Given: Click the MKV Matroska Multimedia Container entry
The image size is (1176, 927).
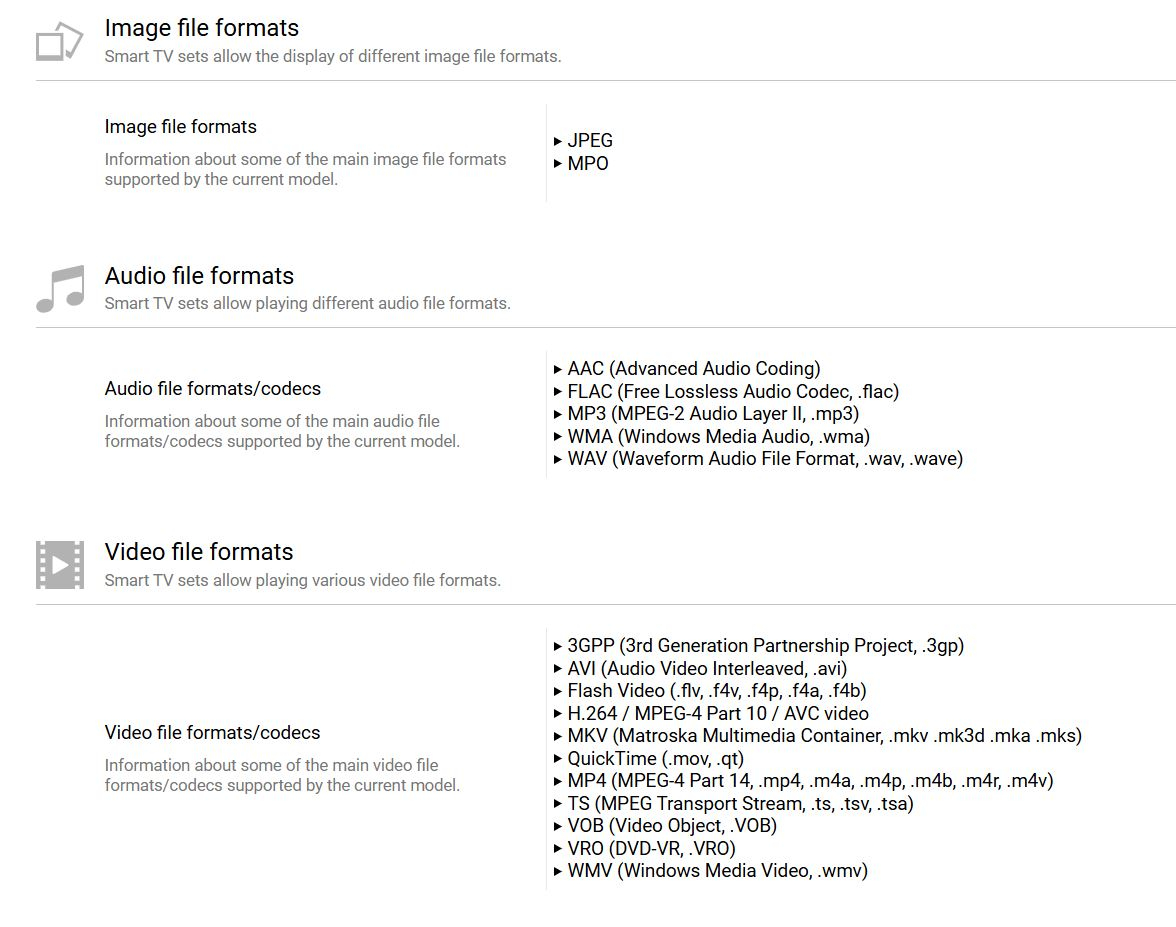Looking at the screenshot, I should pos(824,736).
